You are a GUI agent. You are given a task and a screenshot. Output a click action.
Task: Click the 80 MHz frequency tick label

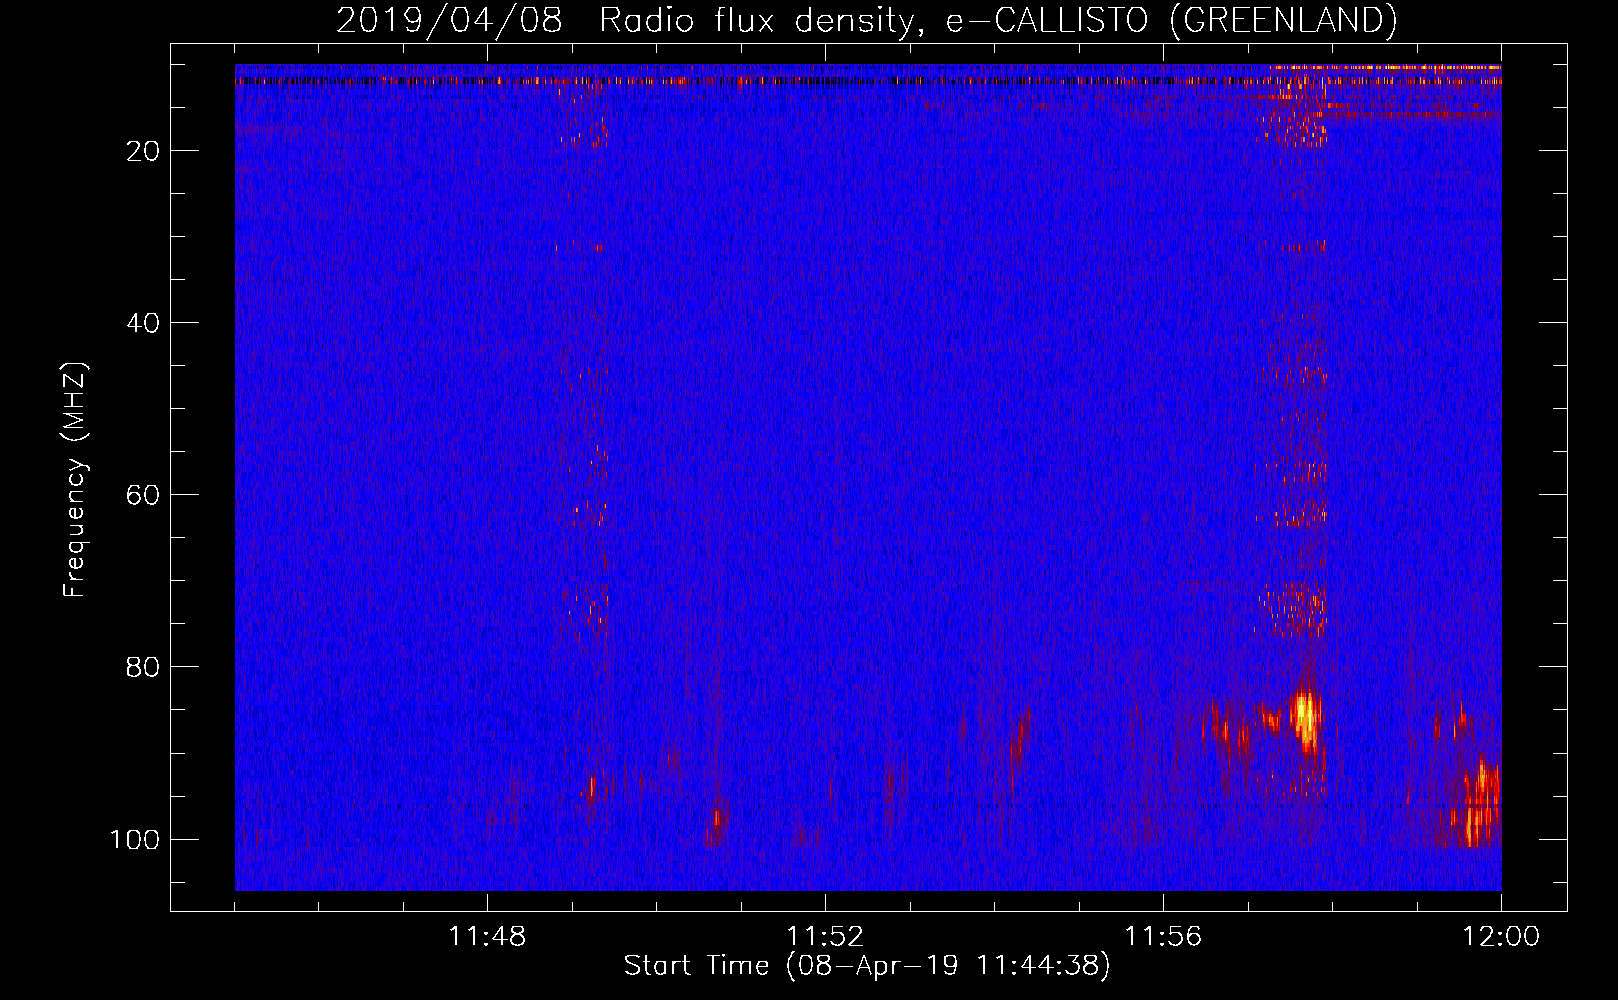click(143, 667)
